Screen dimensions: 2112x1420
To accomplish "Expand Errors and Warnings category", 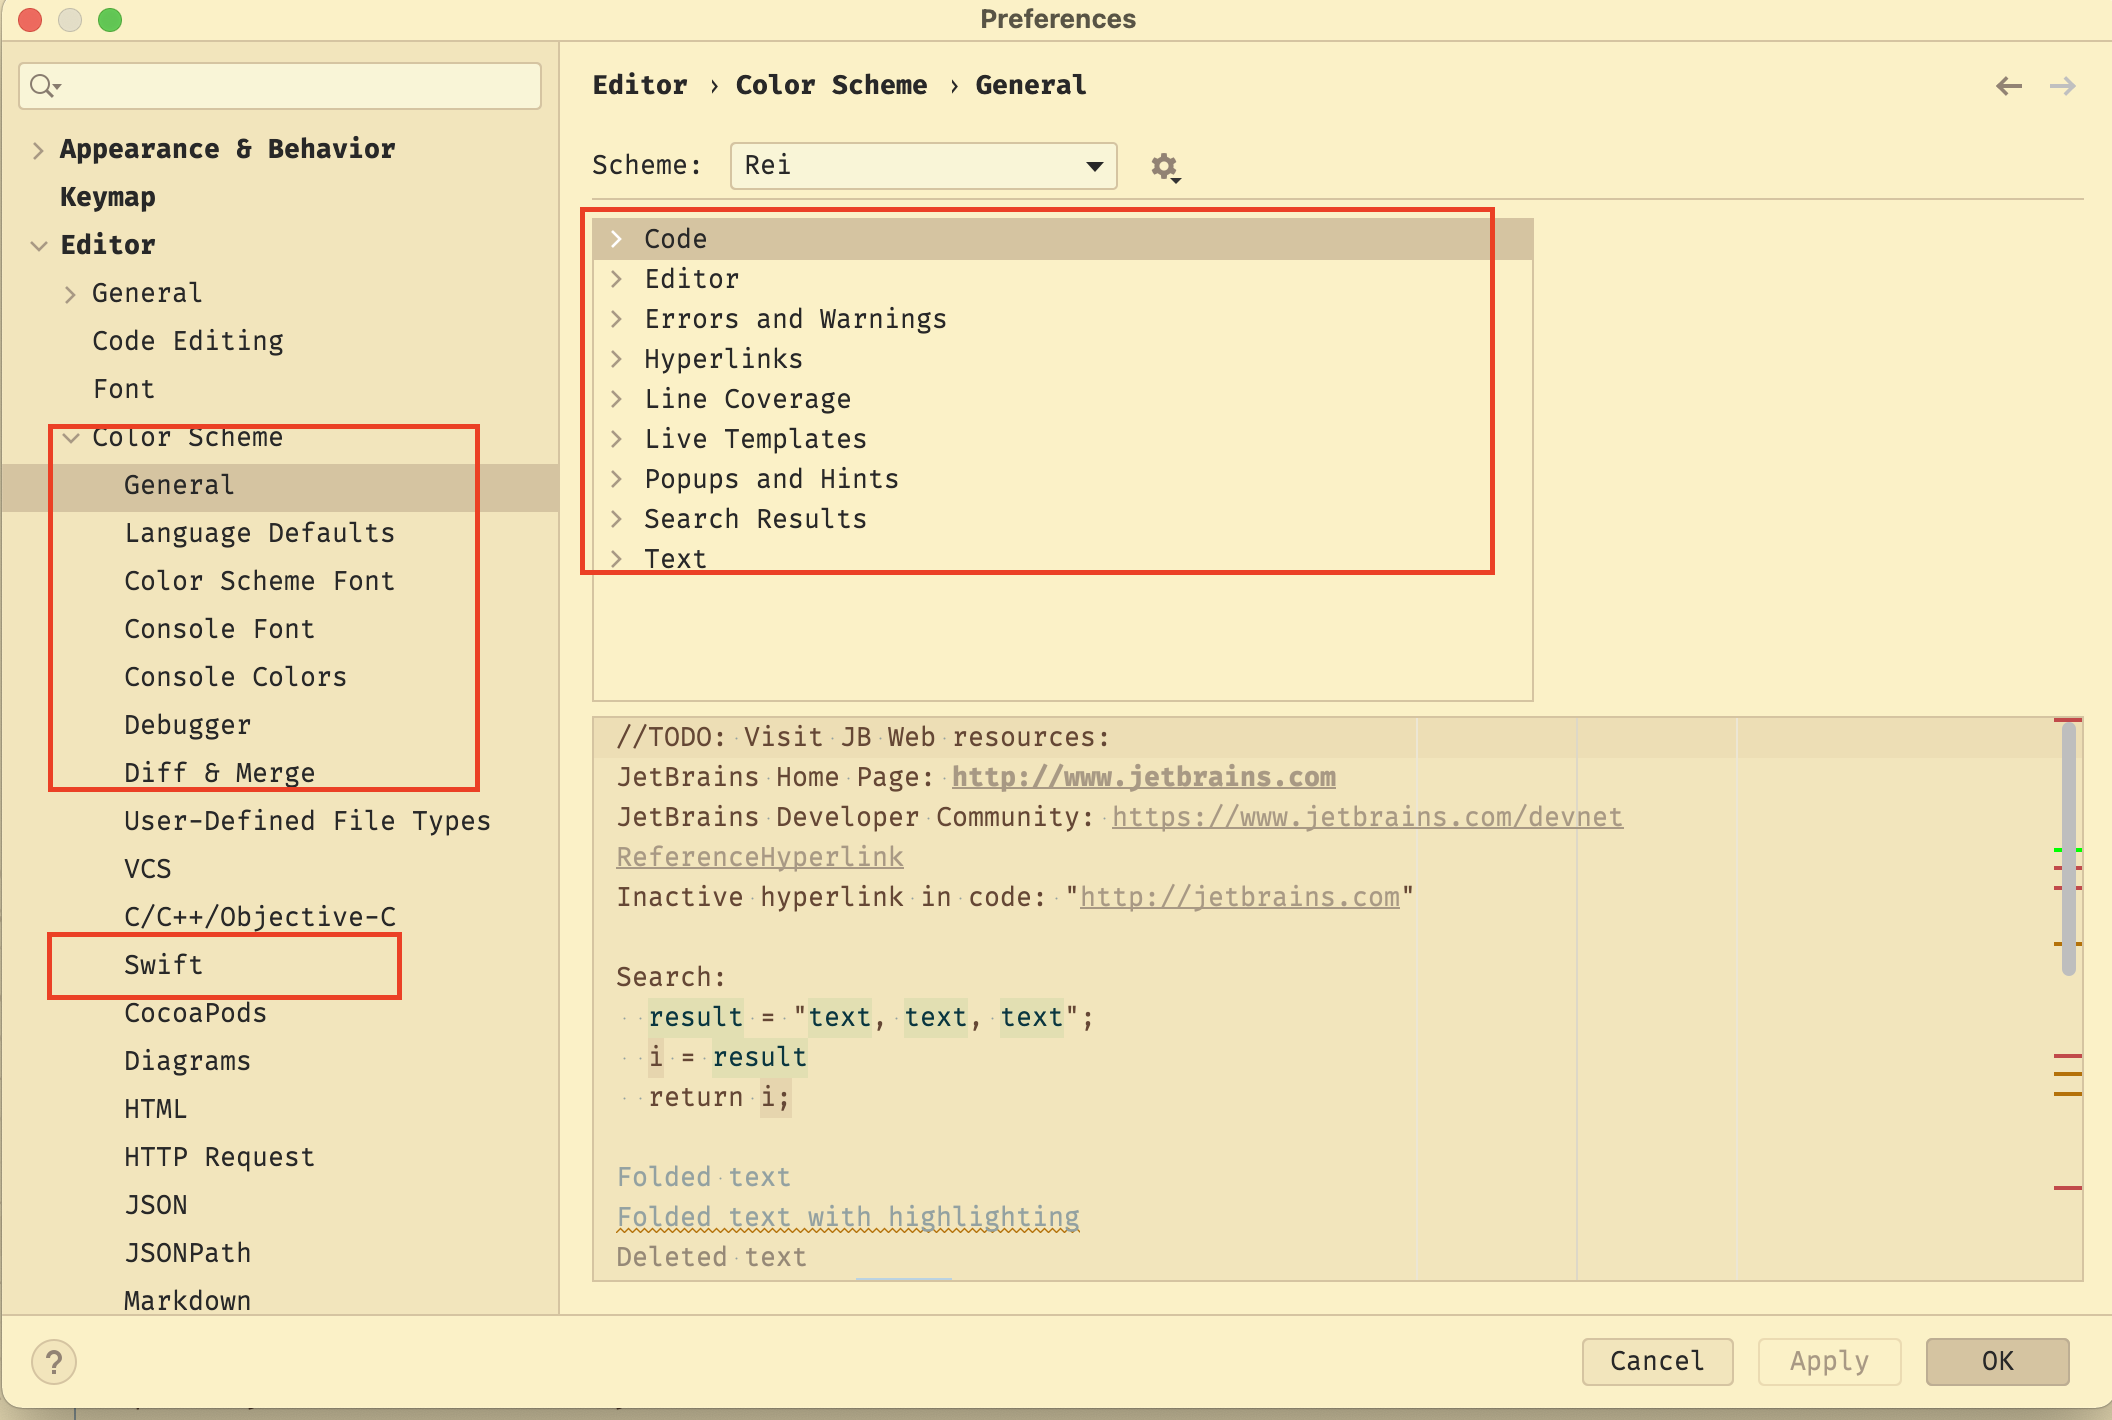I will [x=617, y=319].
